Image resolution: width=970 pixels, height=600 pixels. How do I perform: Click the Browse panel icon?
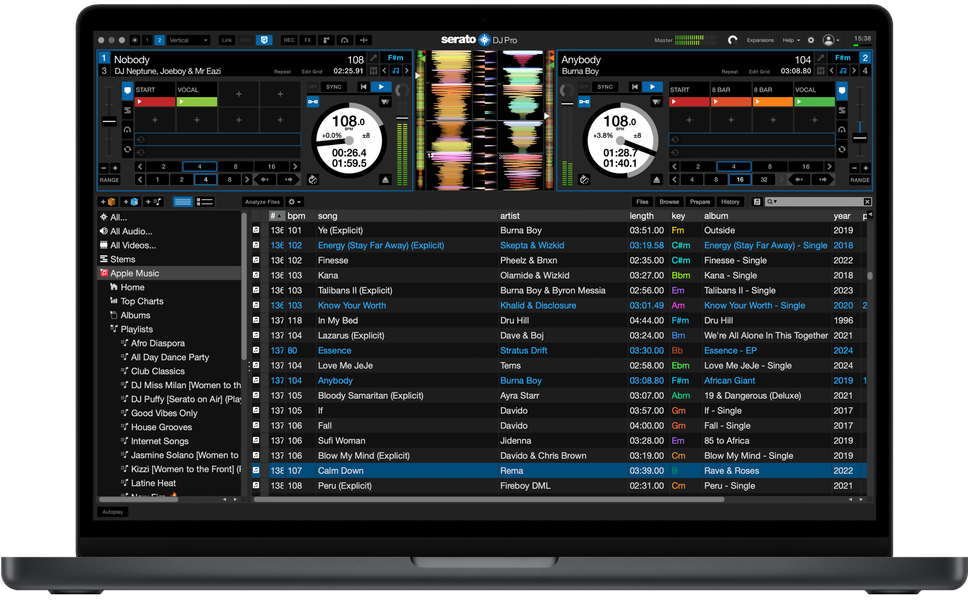coord(669,201)
